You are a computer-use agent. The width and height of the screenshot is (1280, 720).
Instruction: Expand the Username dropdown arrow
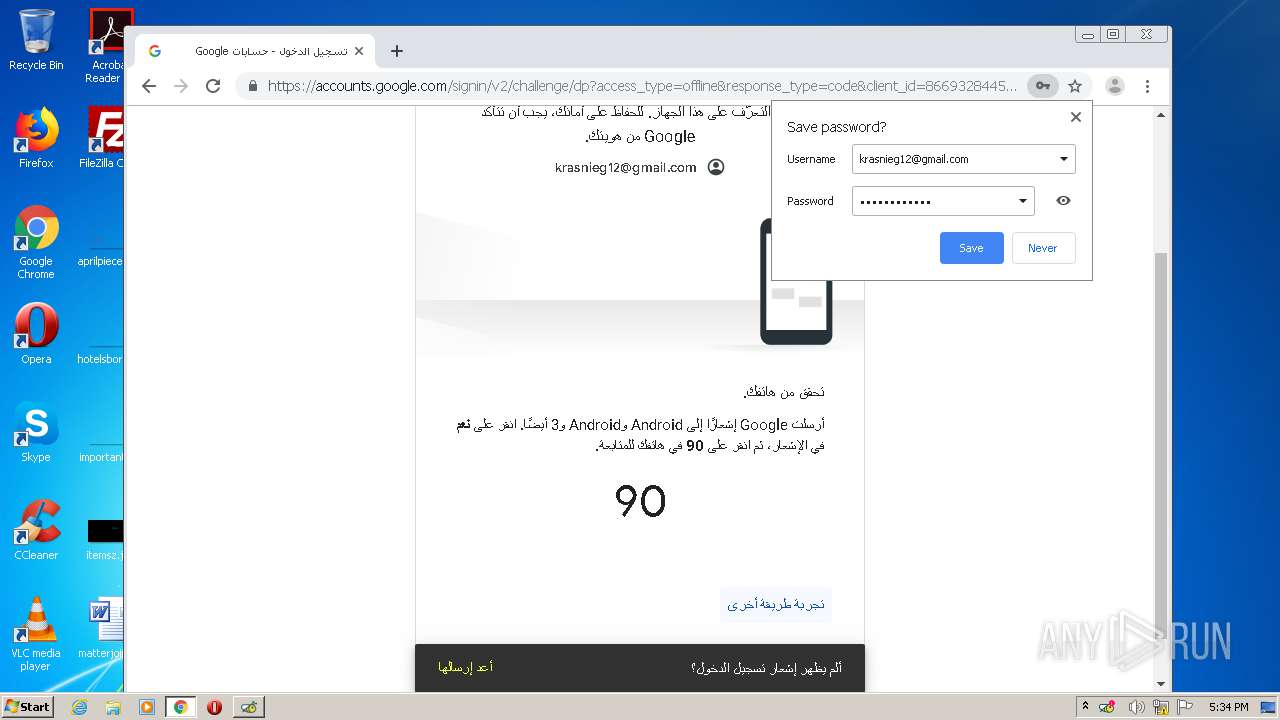(1064, 159)
